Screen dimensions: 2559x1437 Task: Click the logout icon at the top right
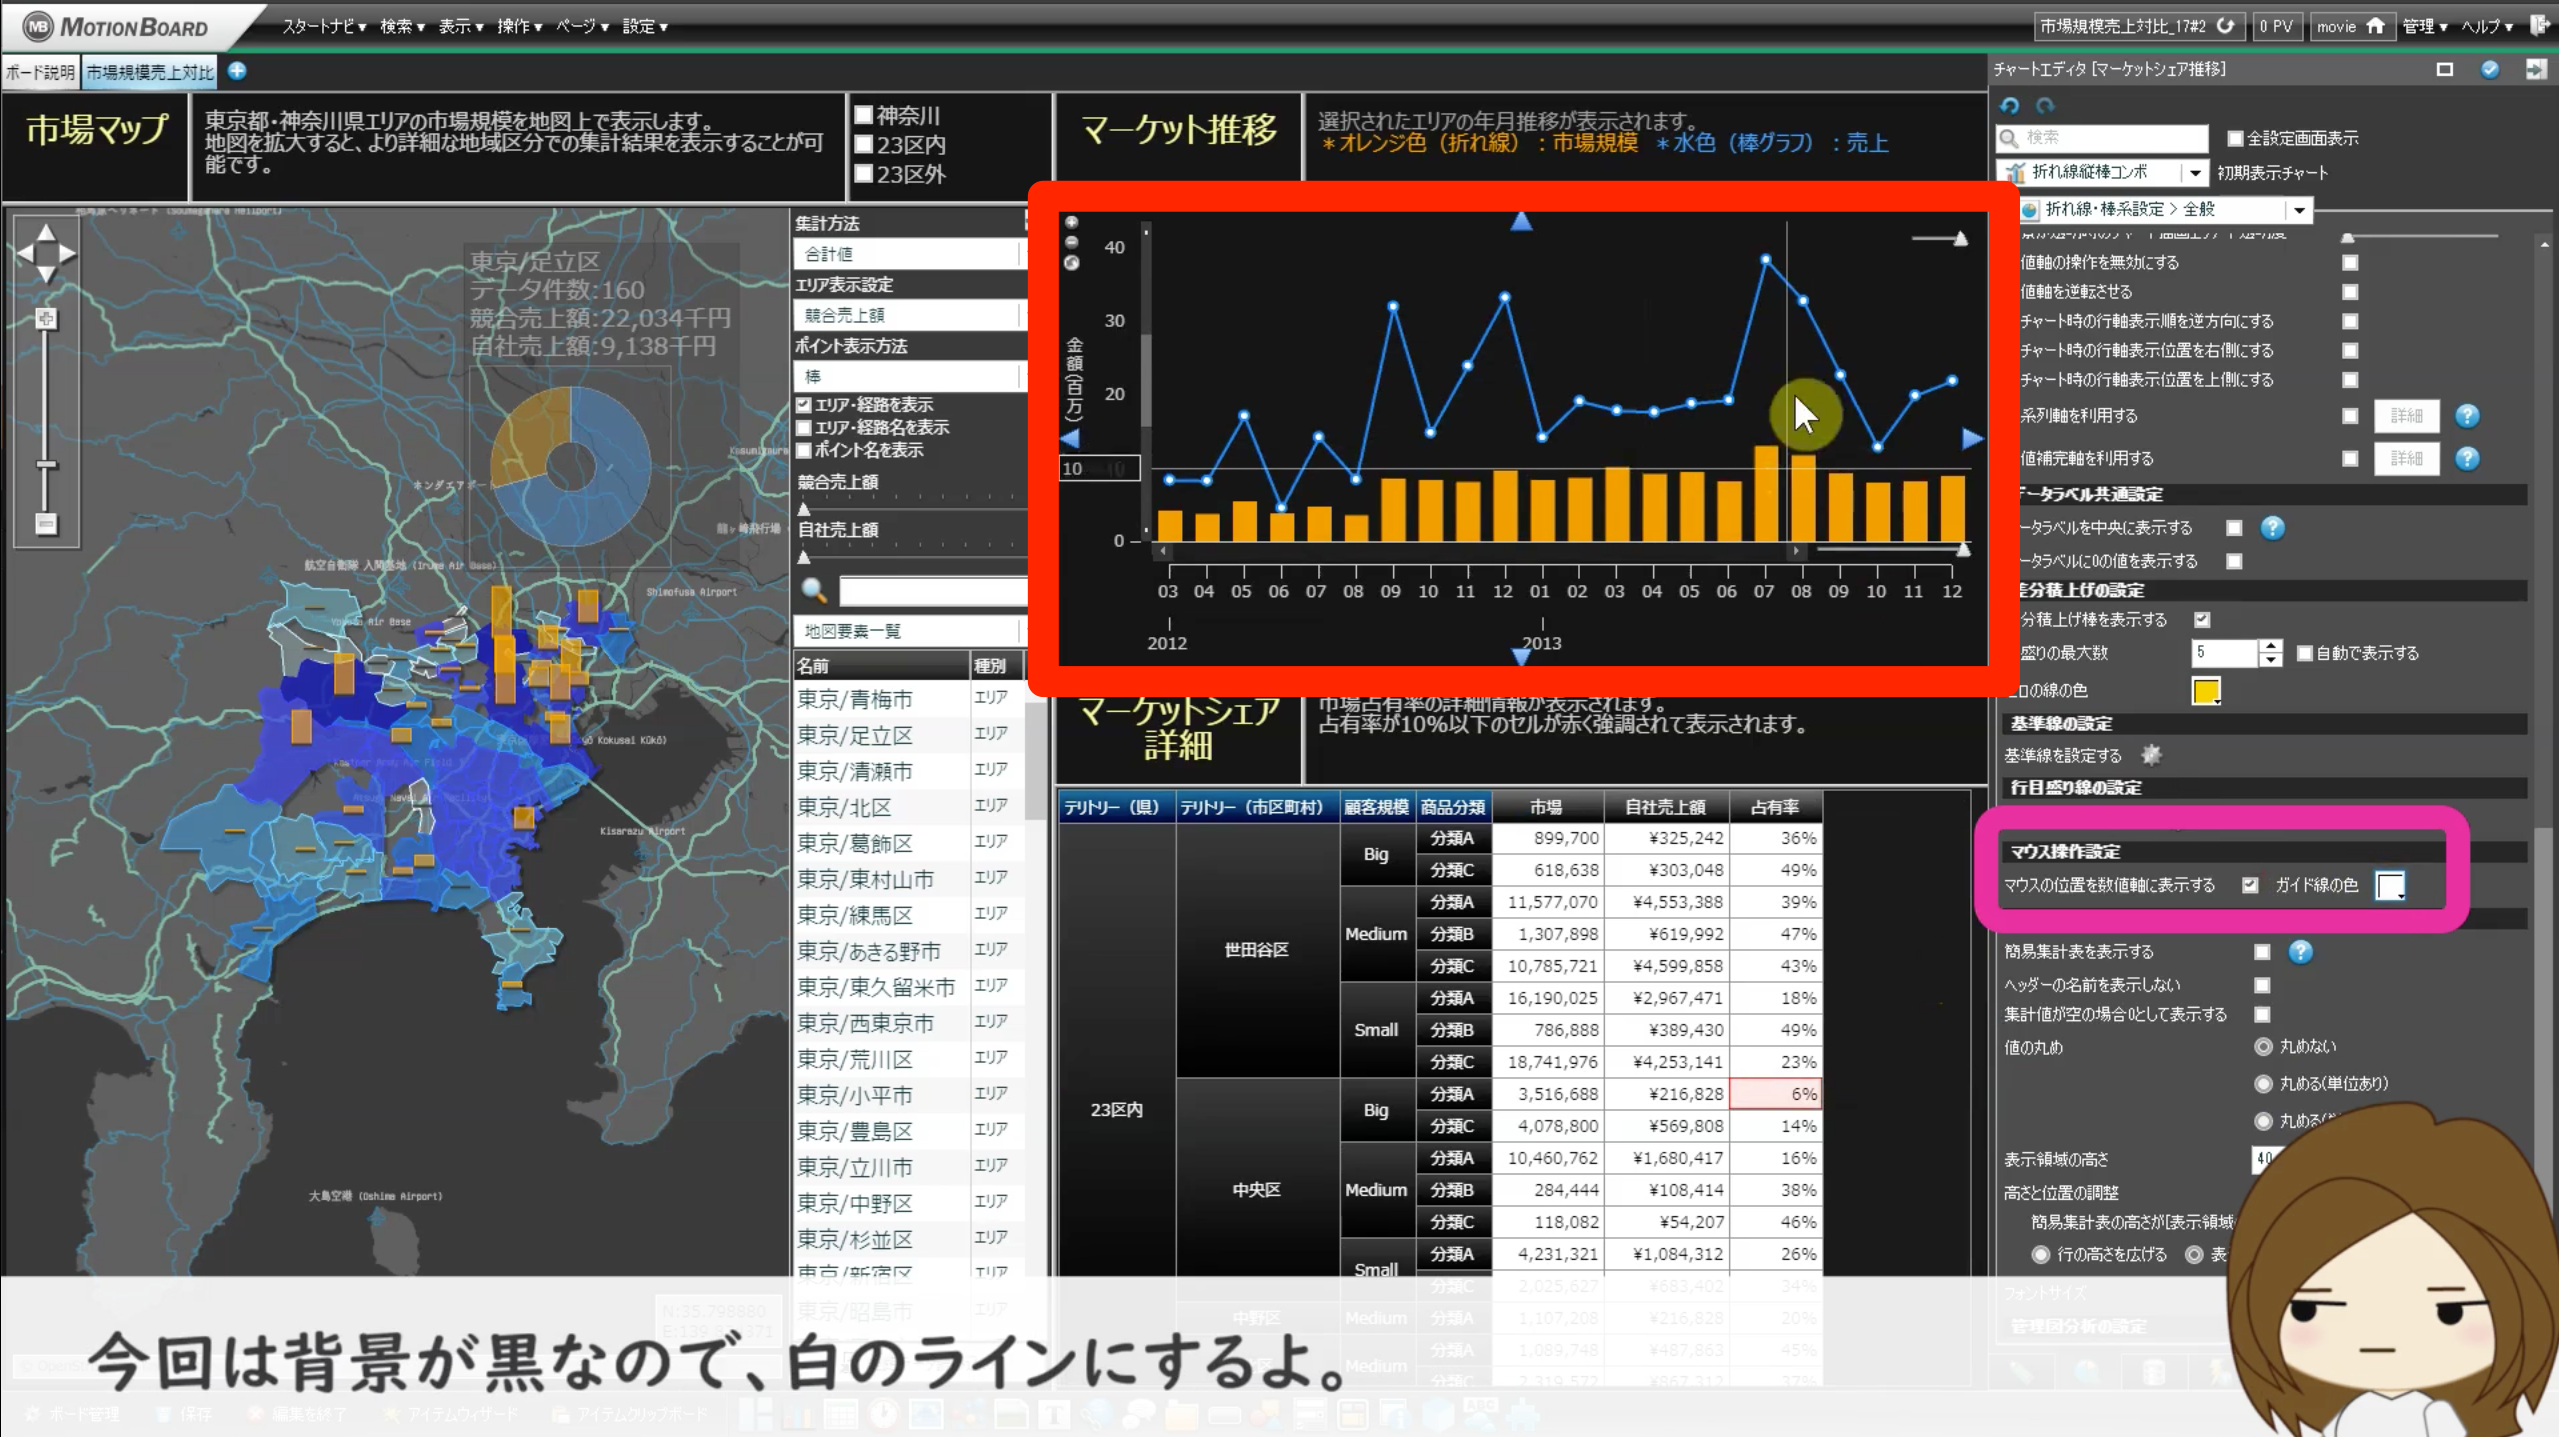click(x=2538, y=26)
